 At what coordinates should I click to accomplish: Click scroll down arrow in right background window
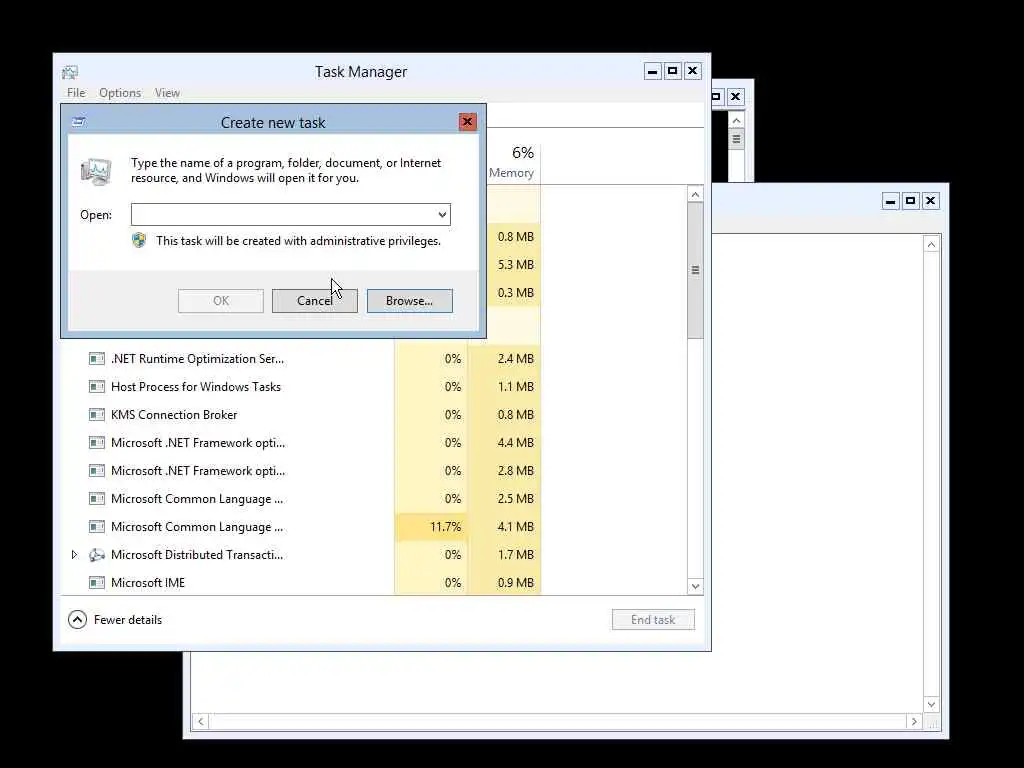(931, 704)
